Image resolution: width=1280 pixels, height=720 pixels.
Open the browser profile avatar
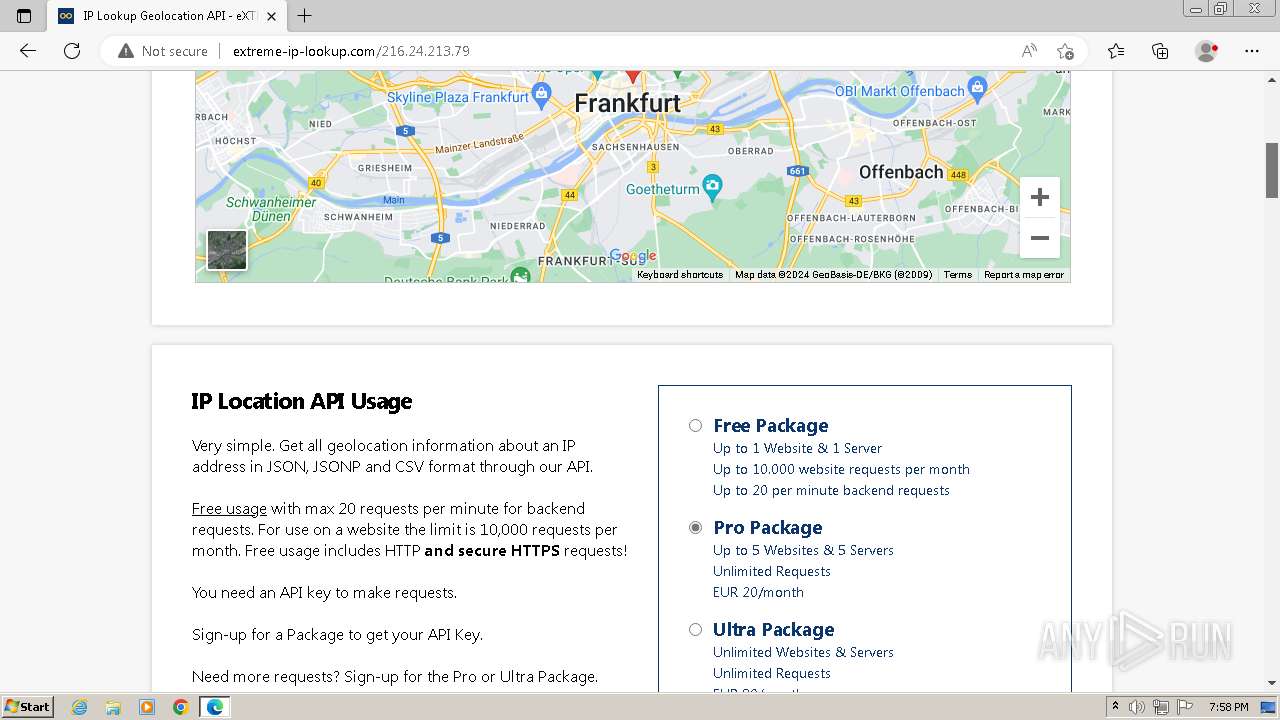[1207, 51]
